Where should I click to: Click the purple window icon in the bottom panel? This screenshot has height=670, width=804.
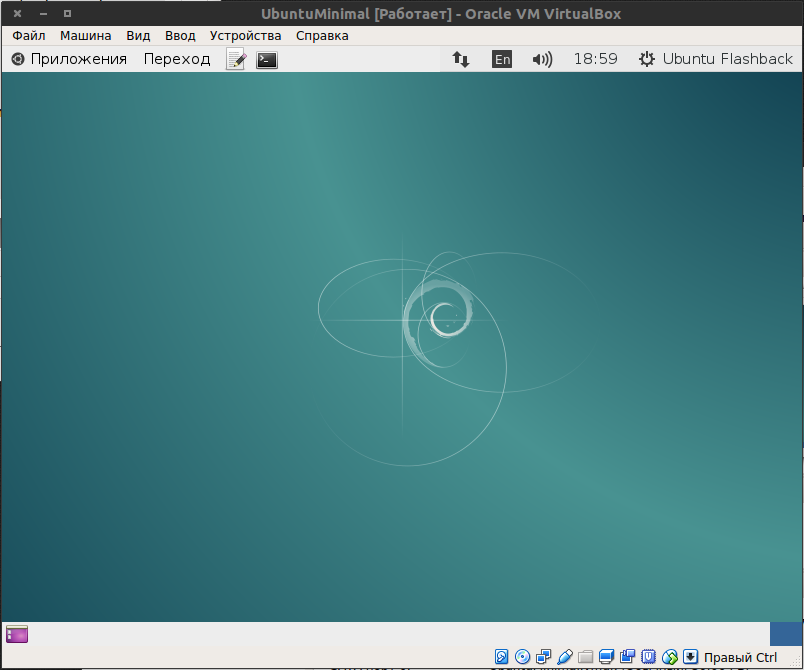[x=17, y=635]
